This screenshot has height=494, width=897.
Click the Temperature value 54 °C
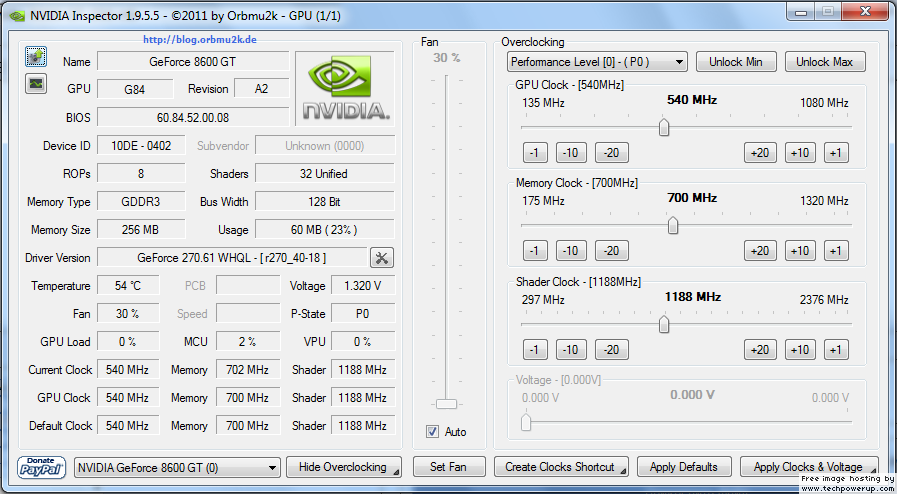tap(128, 286)
